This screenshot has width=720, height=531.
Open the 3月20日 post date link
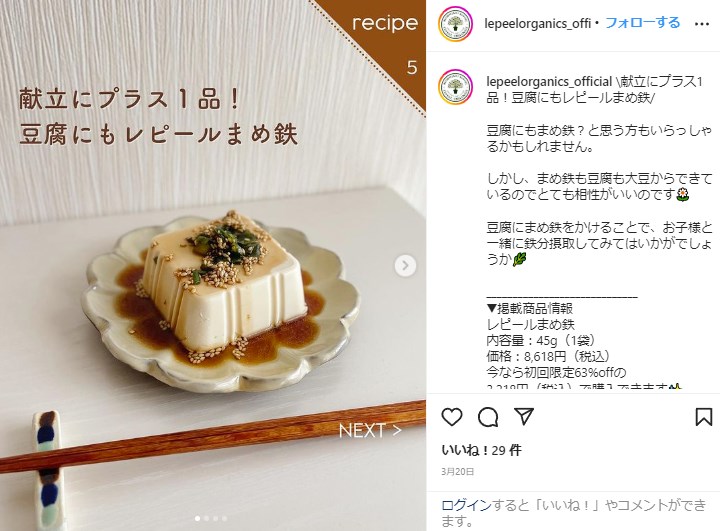pos(457,472)
